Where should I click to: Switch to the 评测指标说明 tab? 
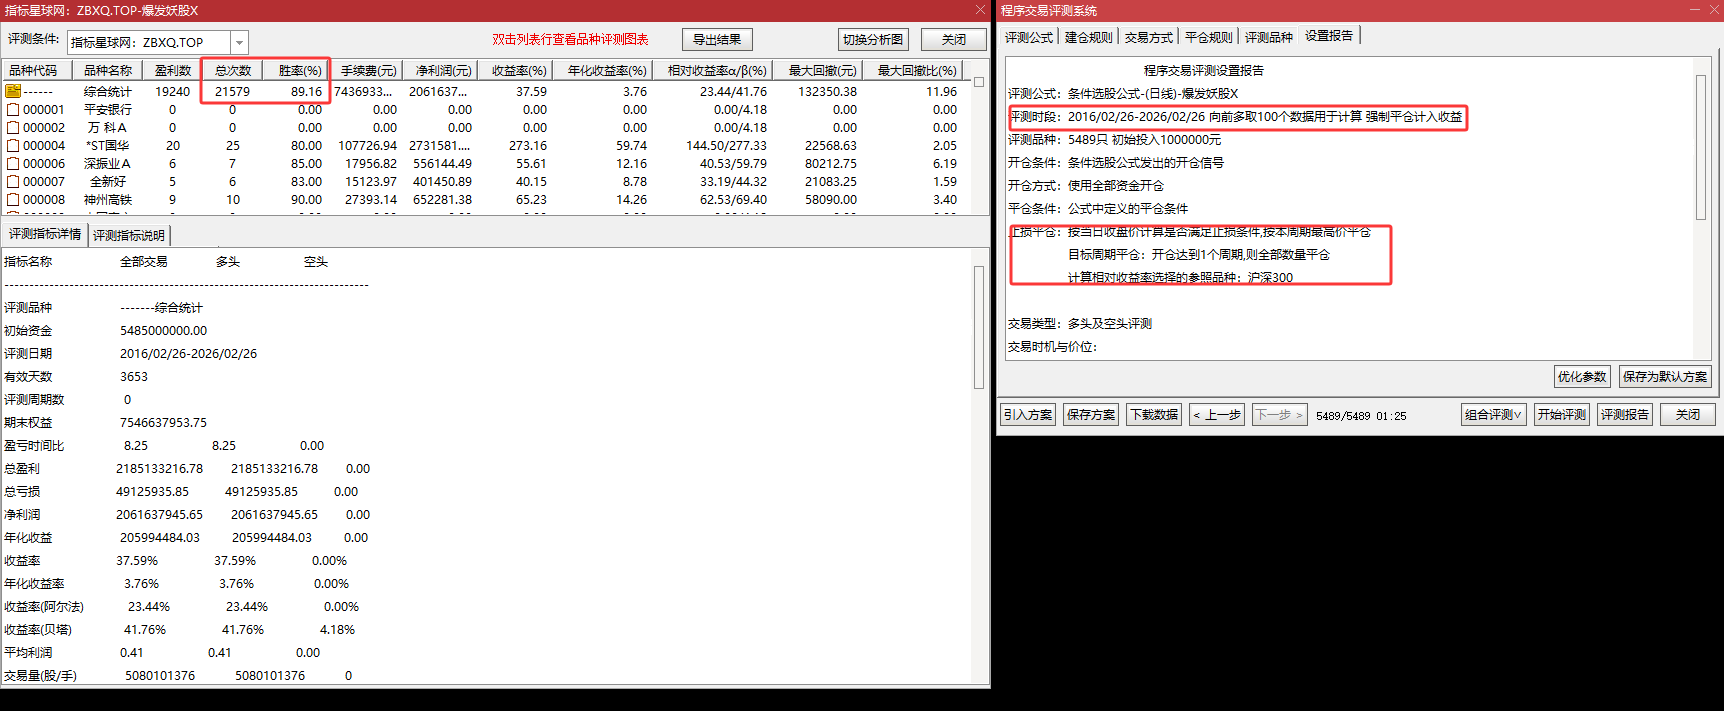click(129, 236)
